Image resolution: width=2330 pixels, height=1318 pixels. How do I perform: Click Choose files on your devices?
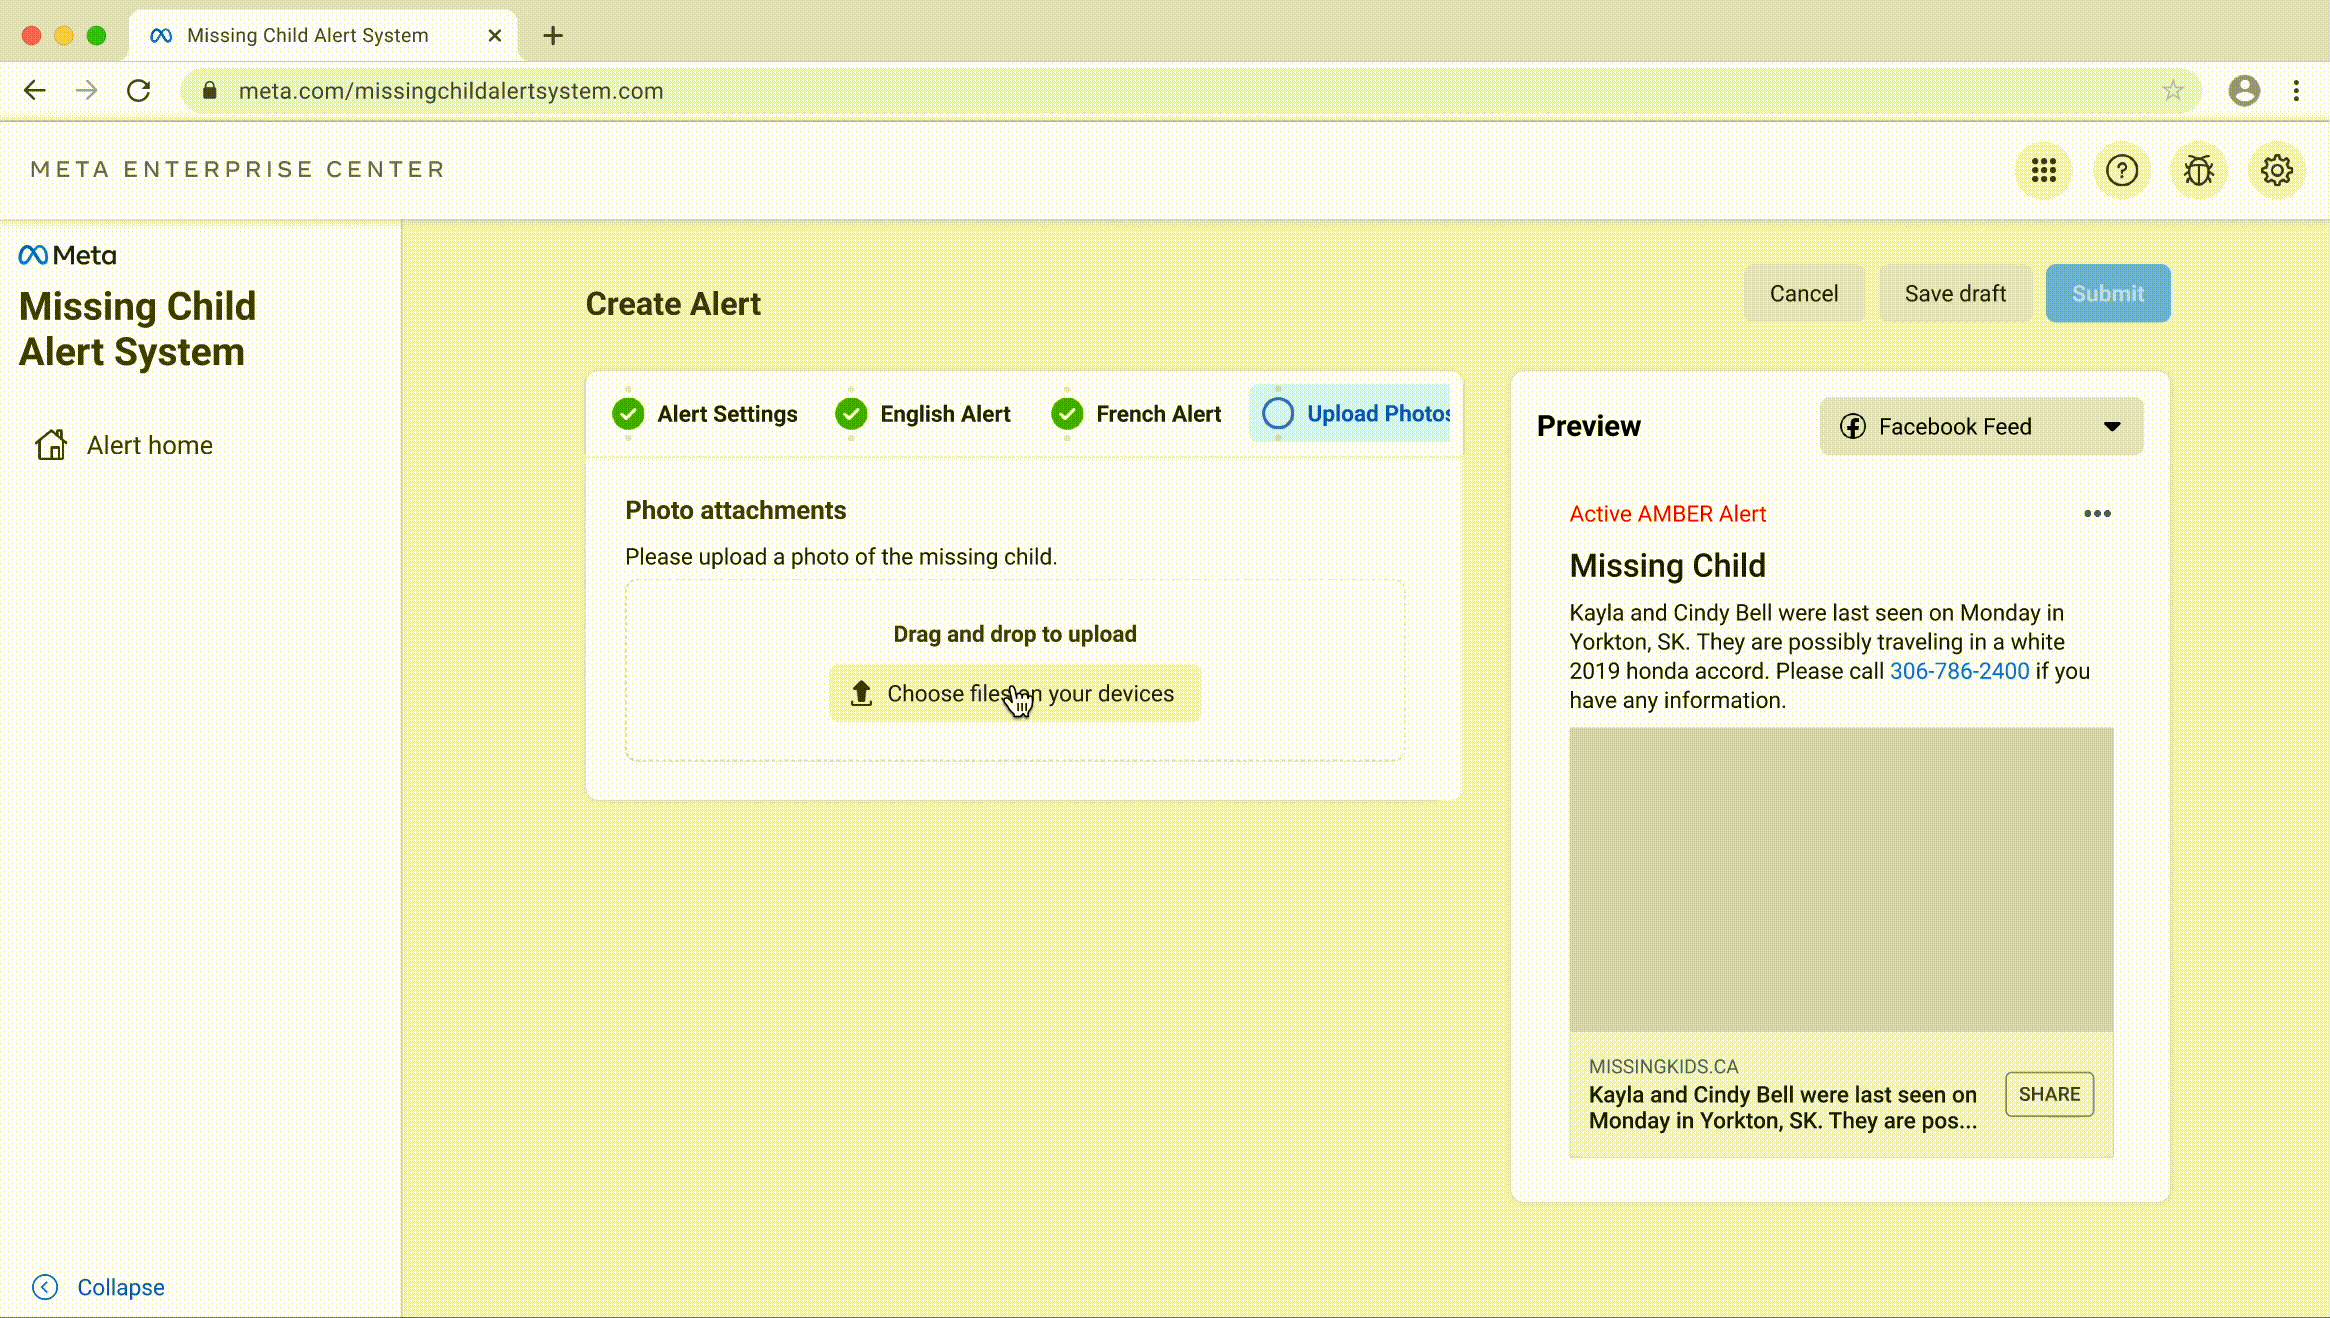[1014, 693]
